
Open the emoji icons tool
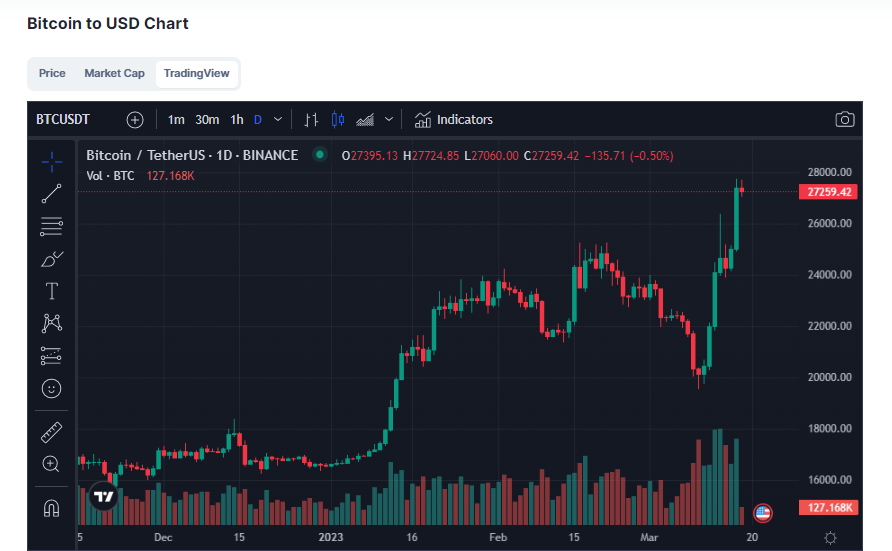(51, 388)
